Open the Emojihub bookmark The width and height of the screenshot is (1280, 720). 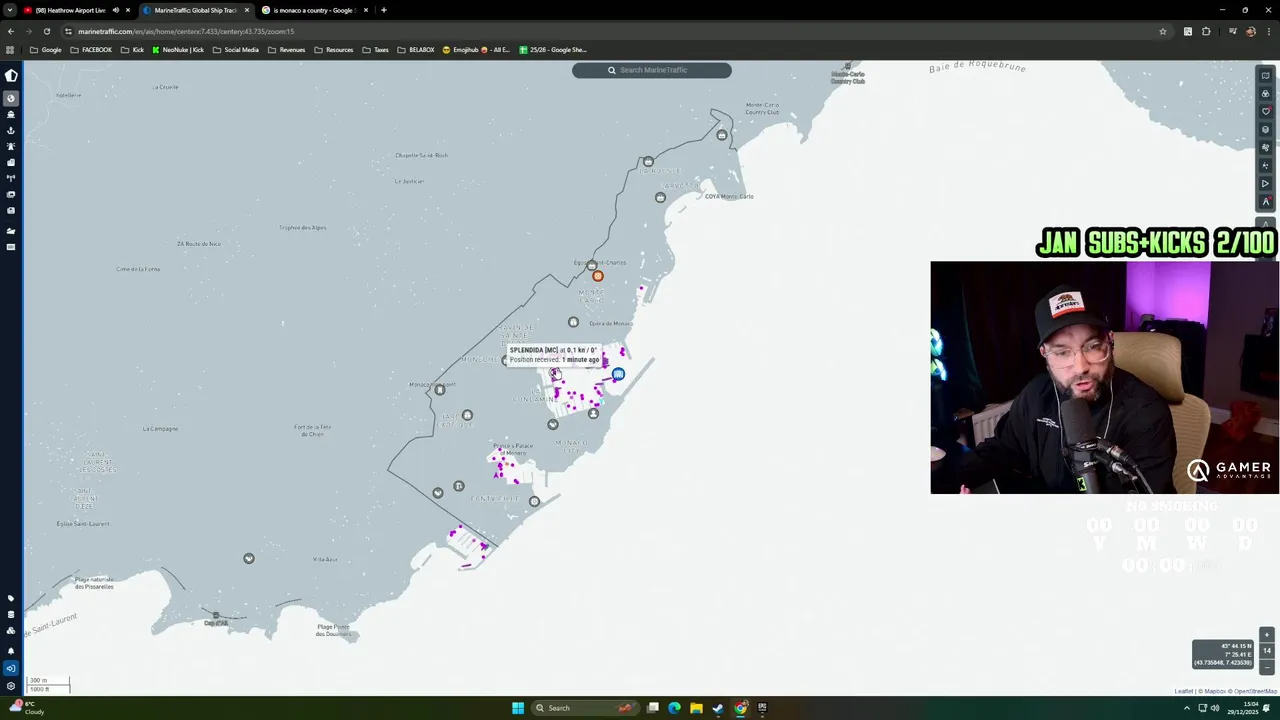click(476, 49)
